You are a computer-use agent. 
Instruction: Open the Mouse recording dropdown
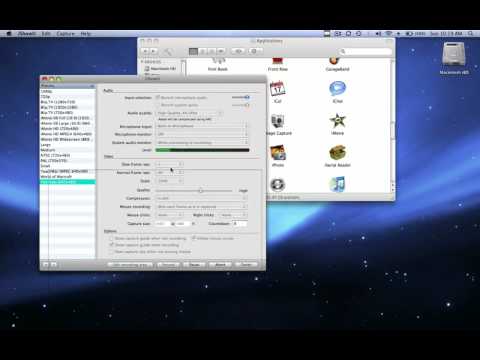click(x=201, y=207)
